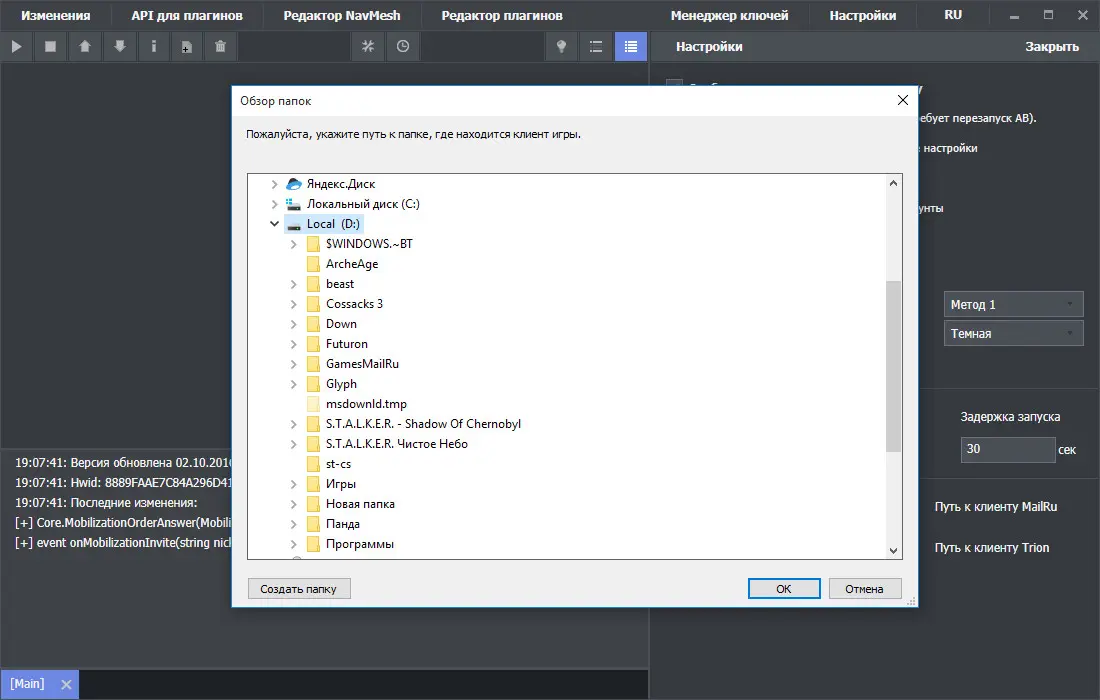Open the 'Менеджер ключей' menu item
The width and height of the screenshot is (1100, 700).
729,15
